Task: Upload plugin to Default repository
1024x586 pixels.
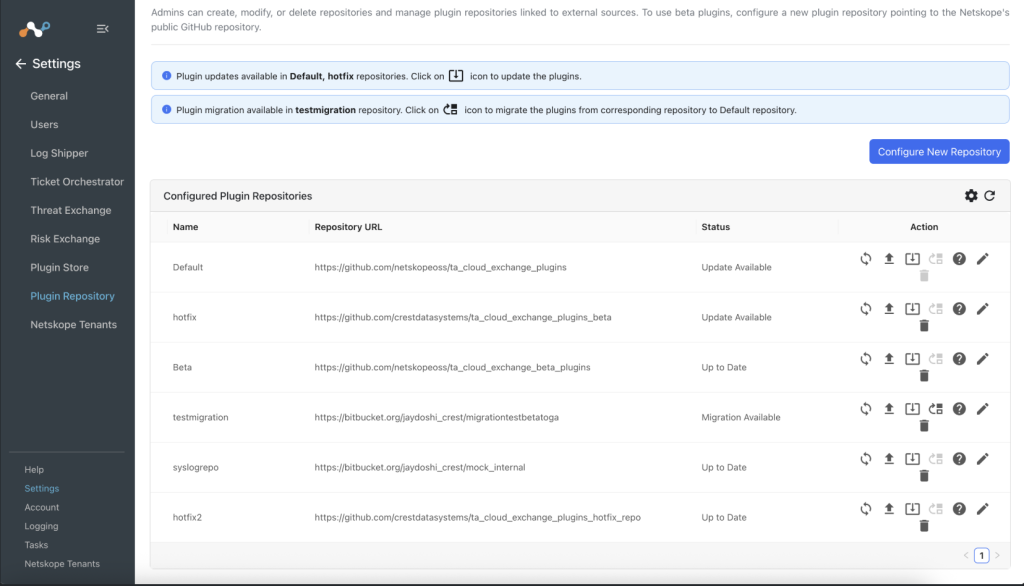Action: 889,259
